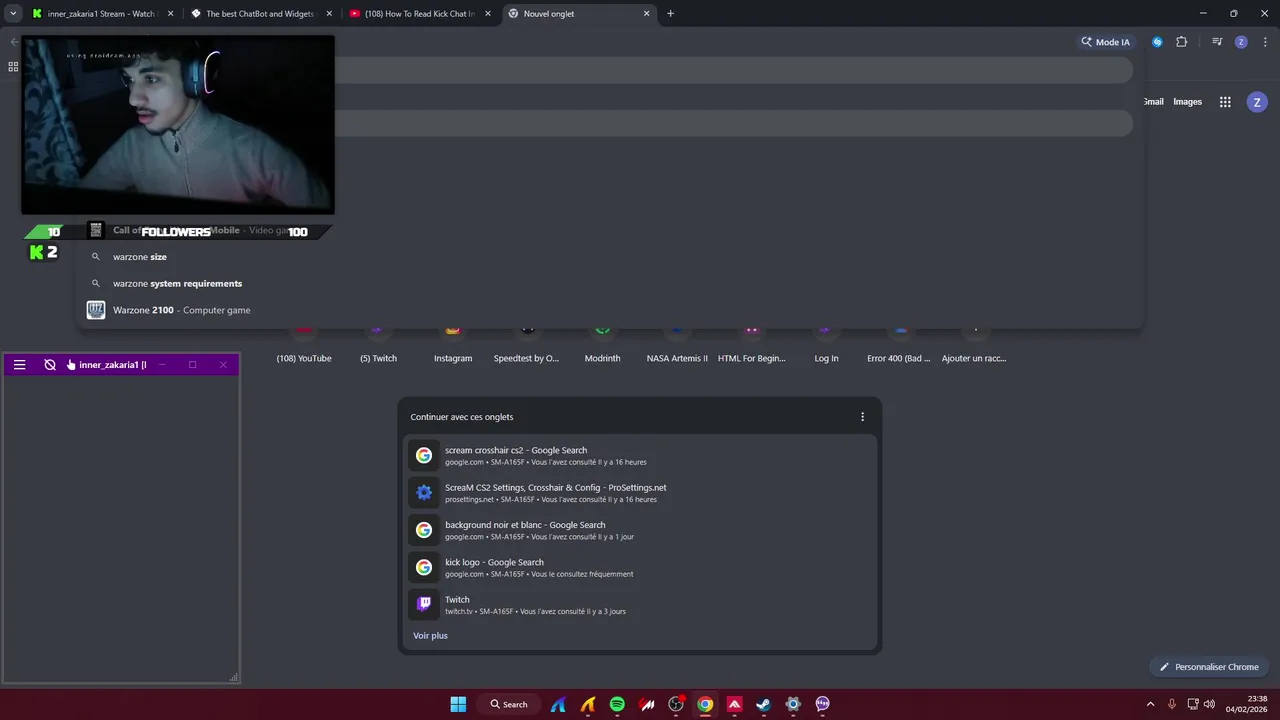The image size is (1280, 720).
Task: Open the Windows Start button
Action: click(x=458, y=704)
